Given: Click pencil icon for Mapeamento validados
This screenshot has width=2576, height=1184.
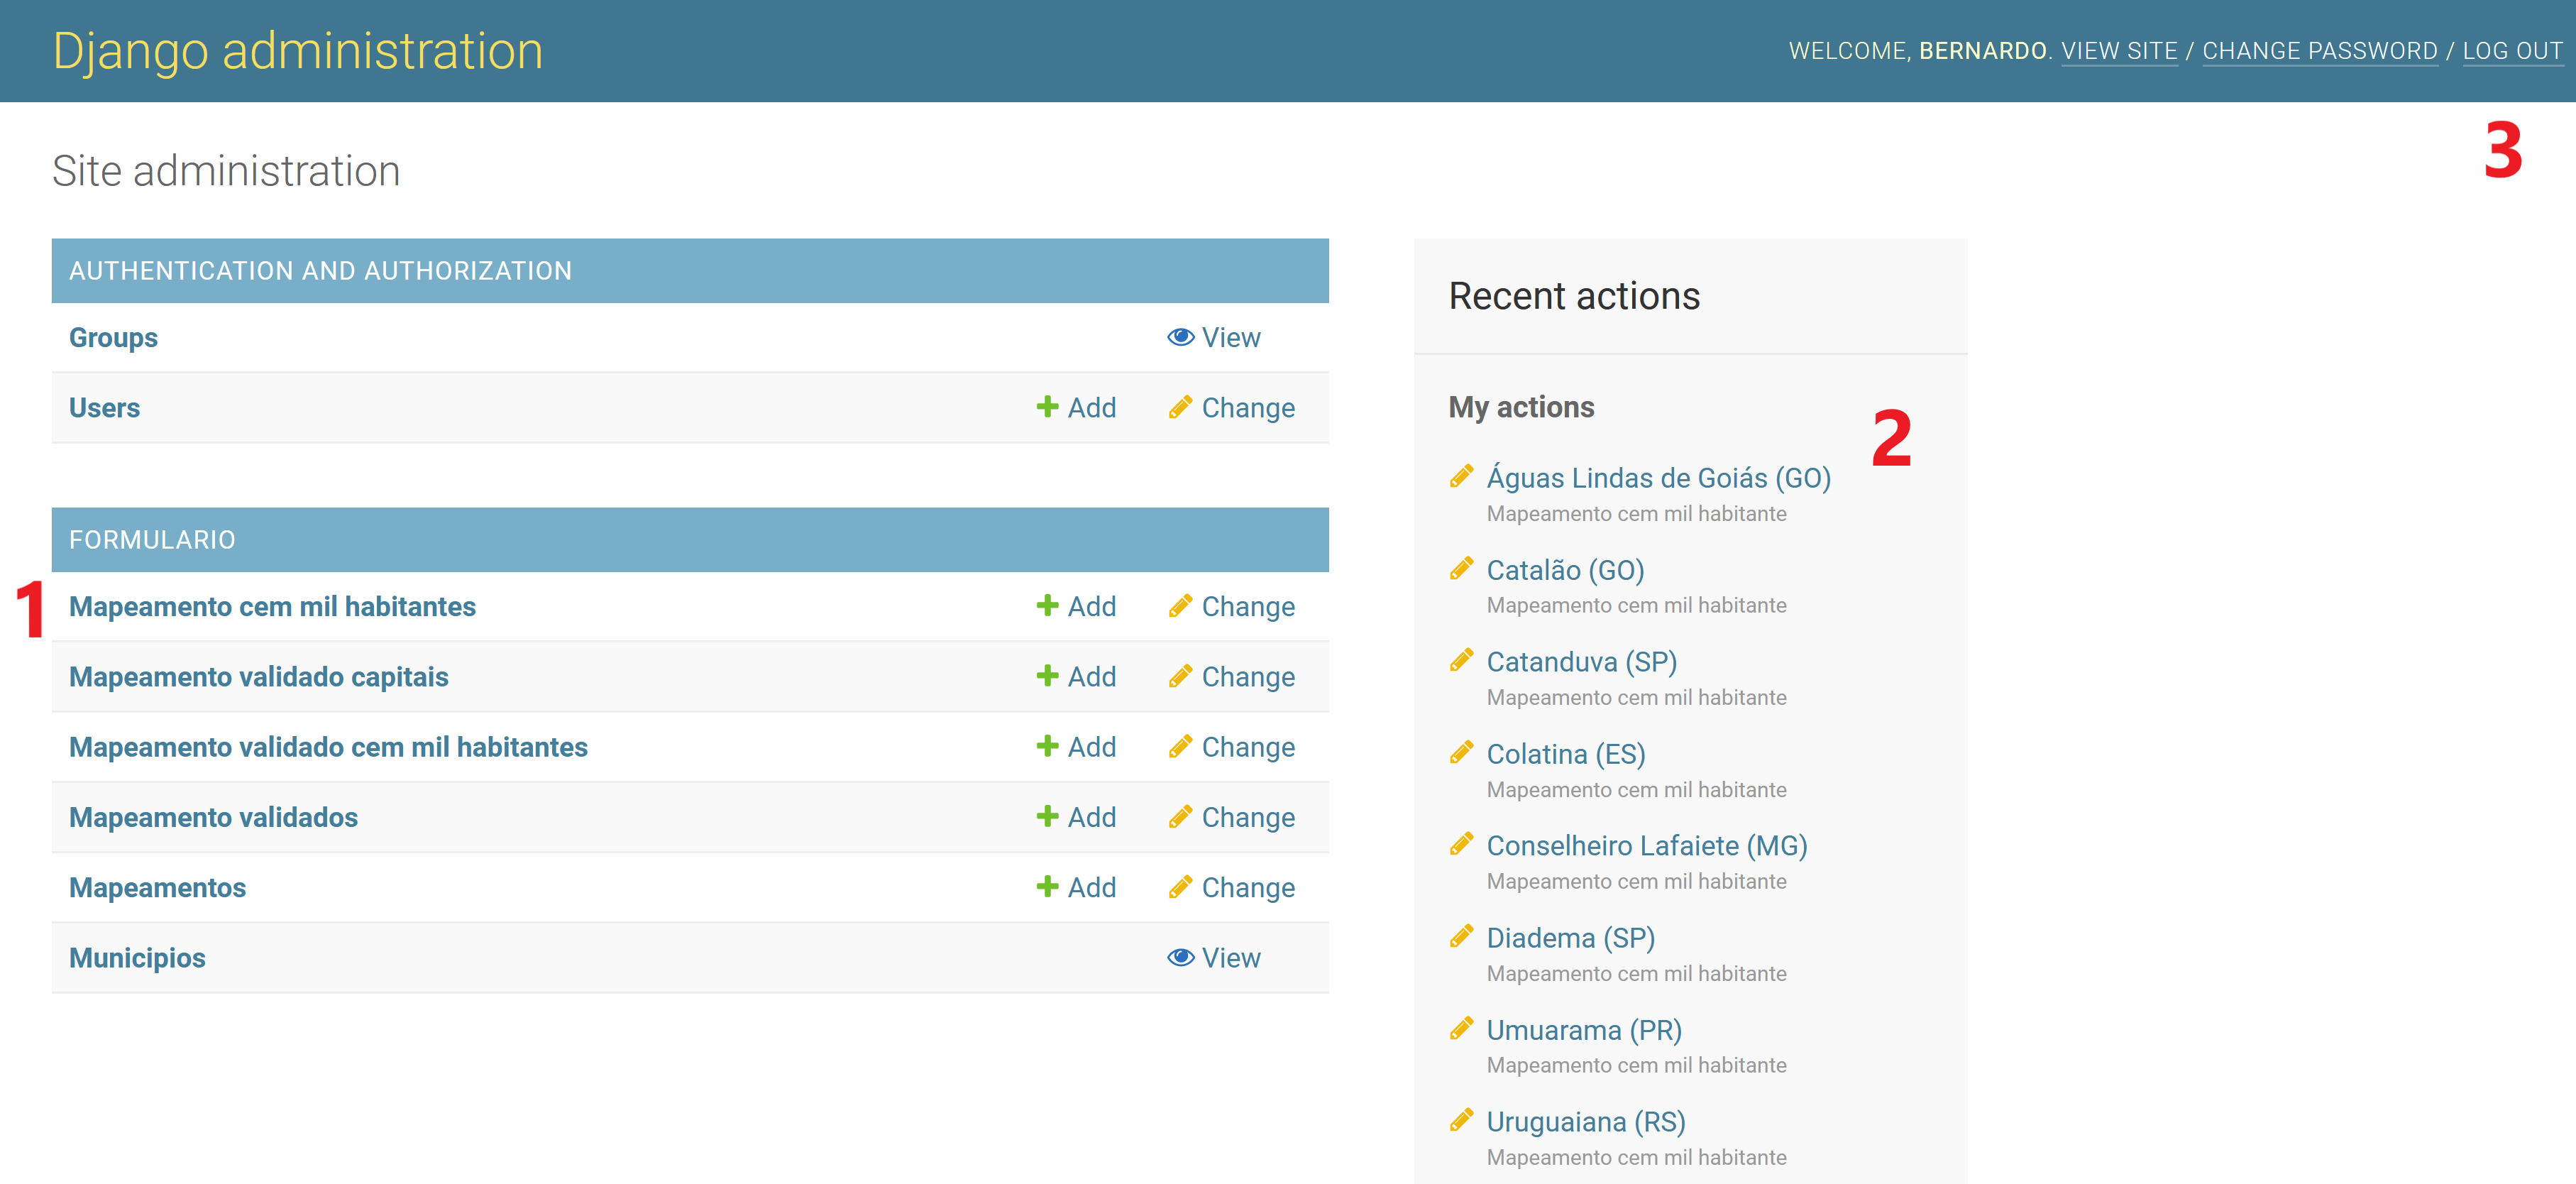Looking at the screenshot, I should tap(1180, 817).
